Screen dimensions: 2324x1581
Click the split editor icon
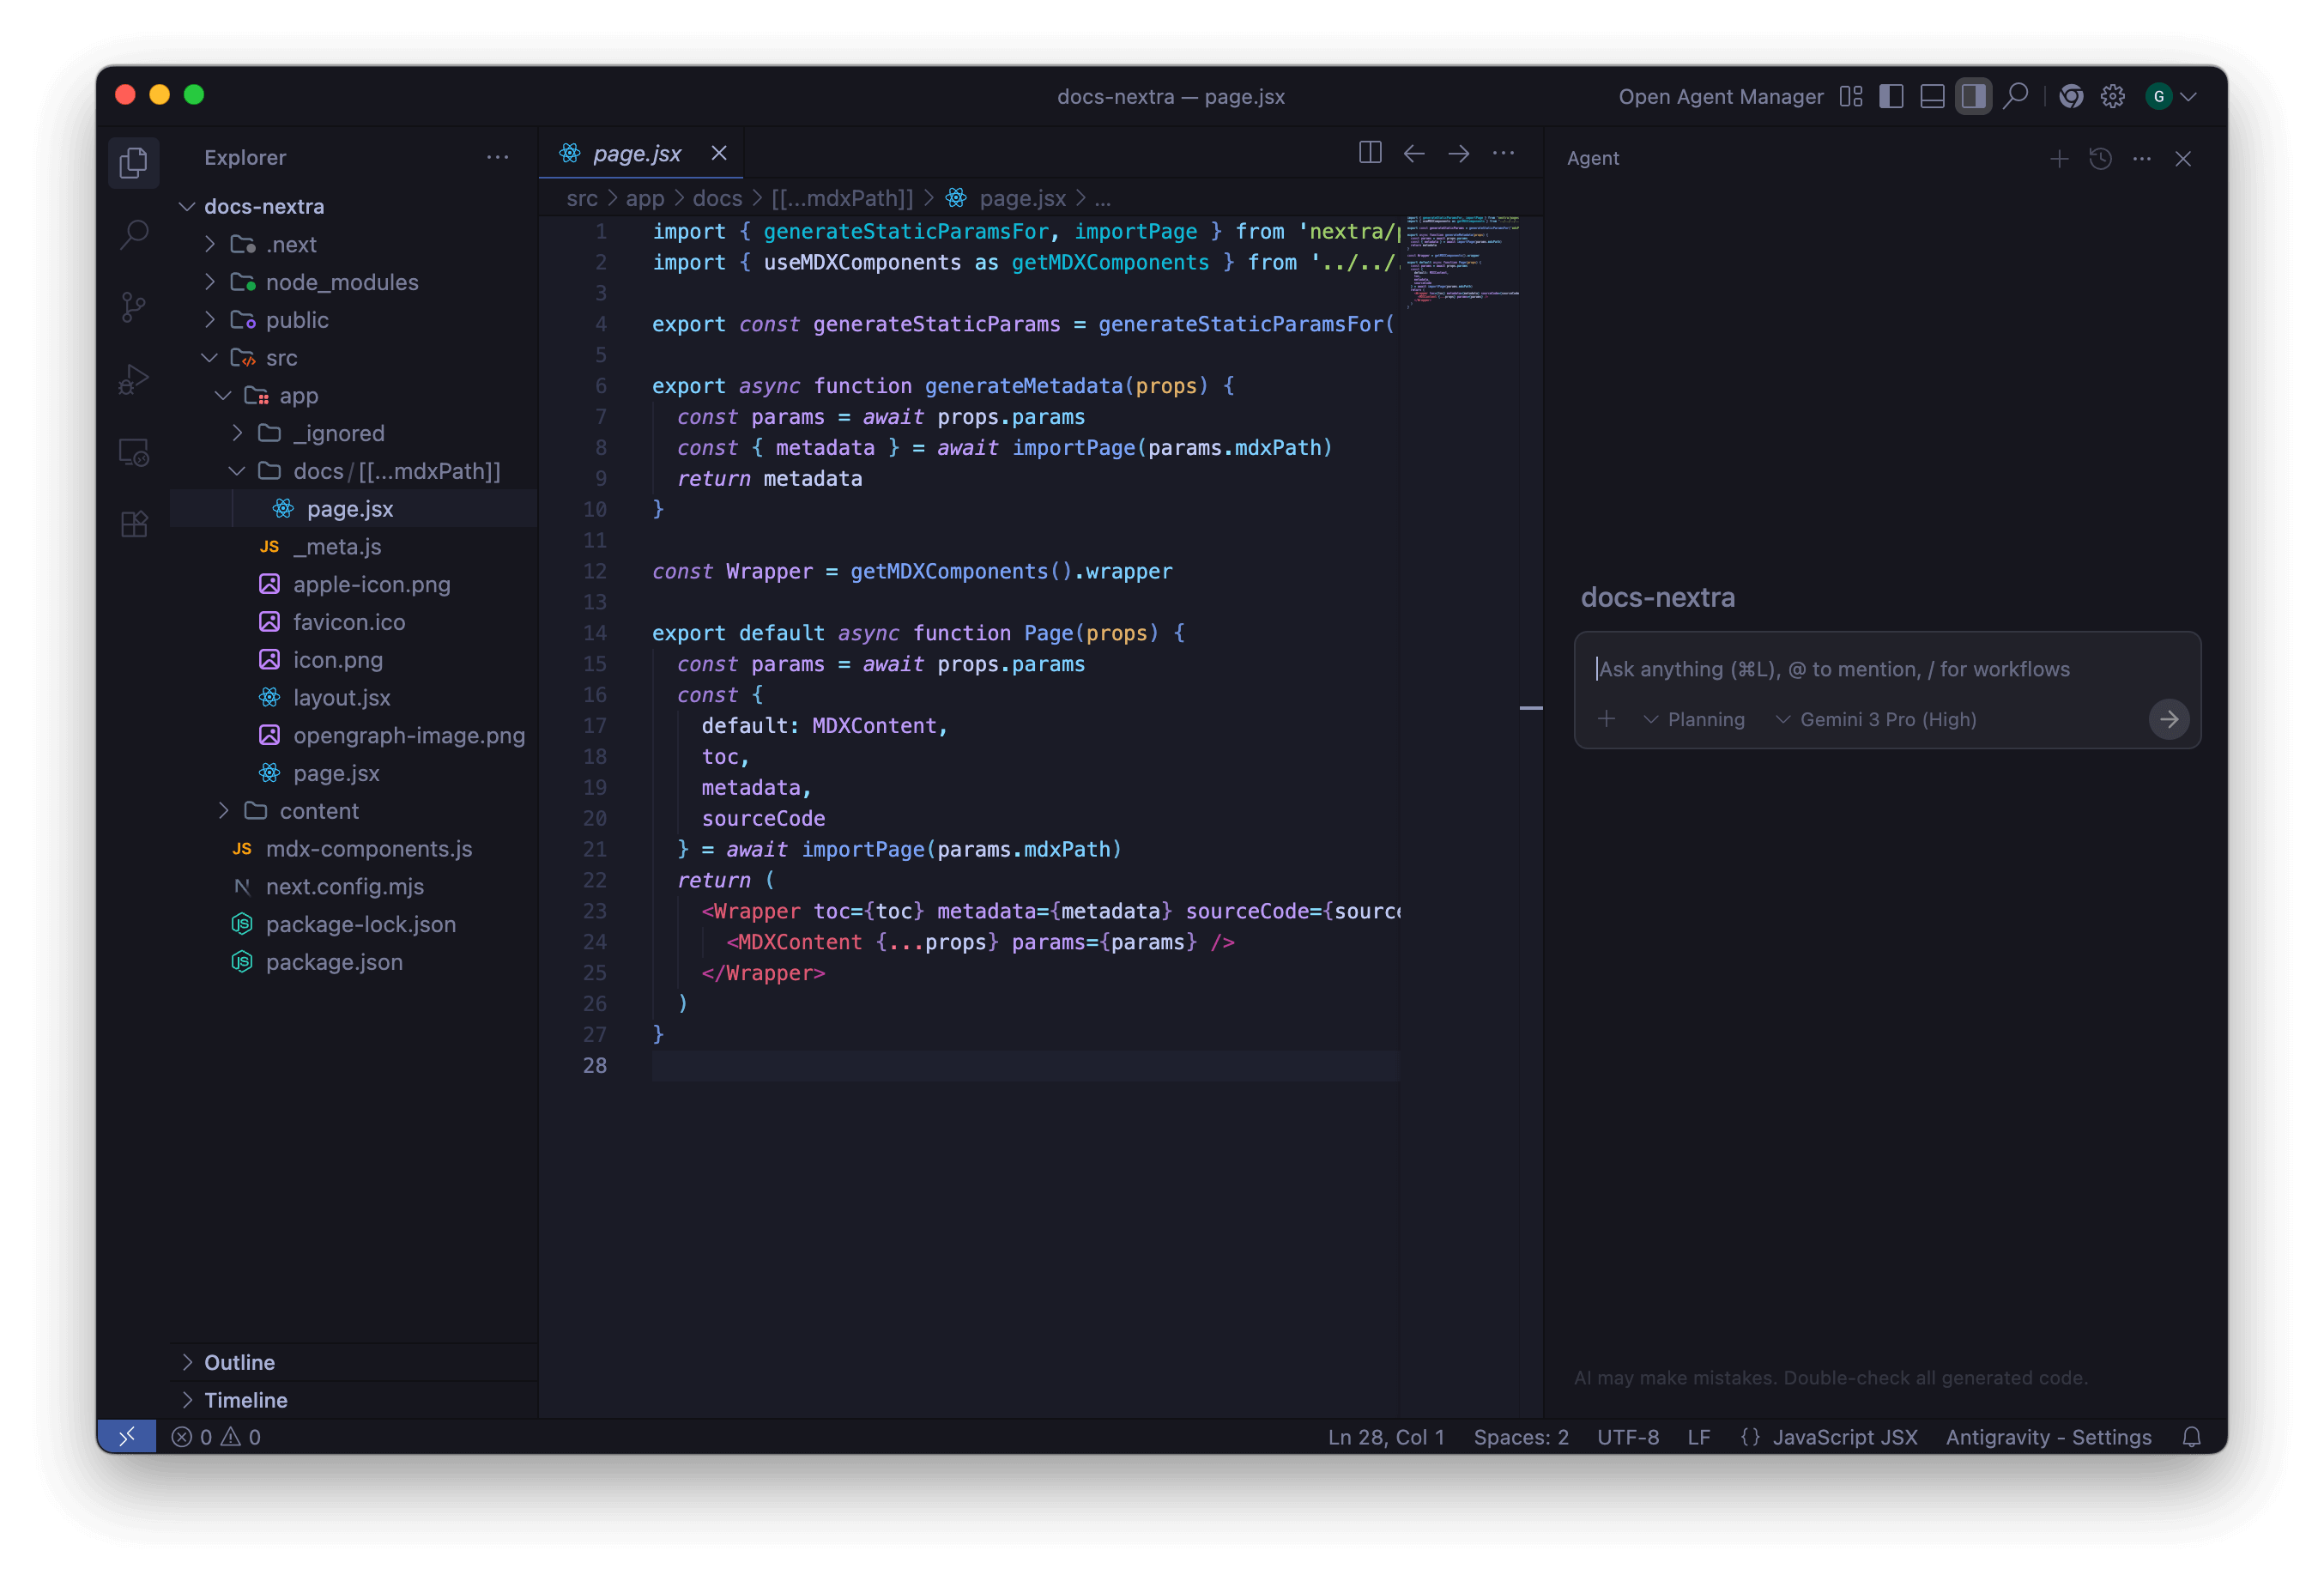point(1370,153)
